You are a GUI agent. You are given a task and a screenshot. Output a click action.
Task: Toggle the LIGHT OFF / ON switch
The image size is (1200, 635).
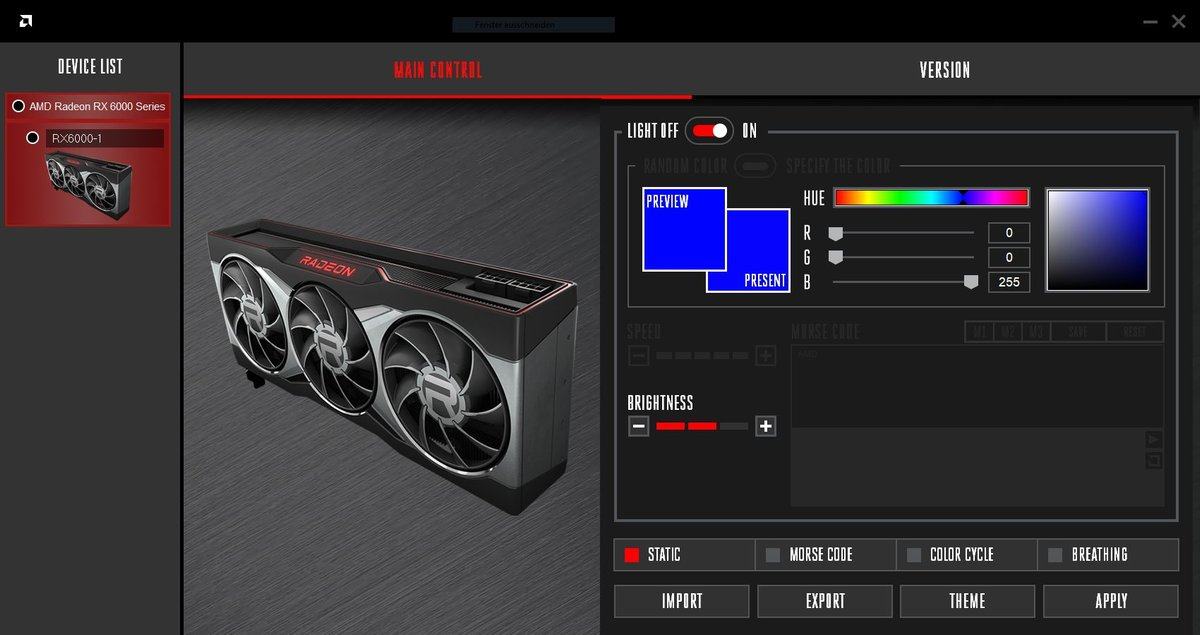pyautogui.click(x=709, y=131)
